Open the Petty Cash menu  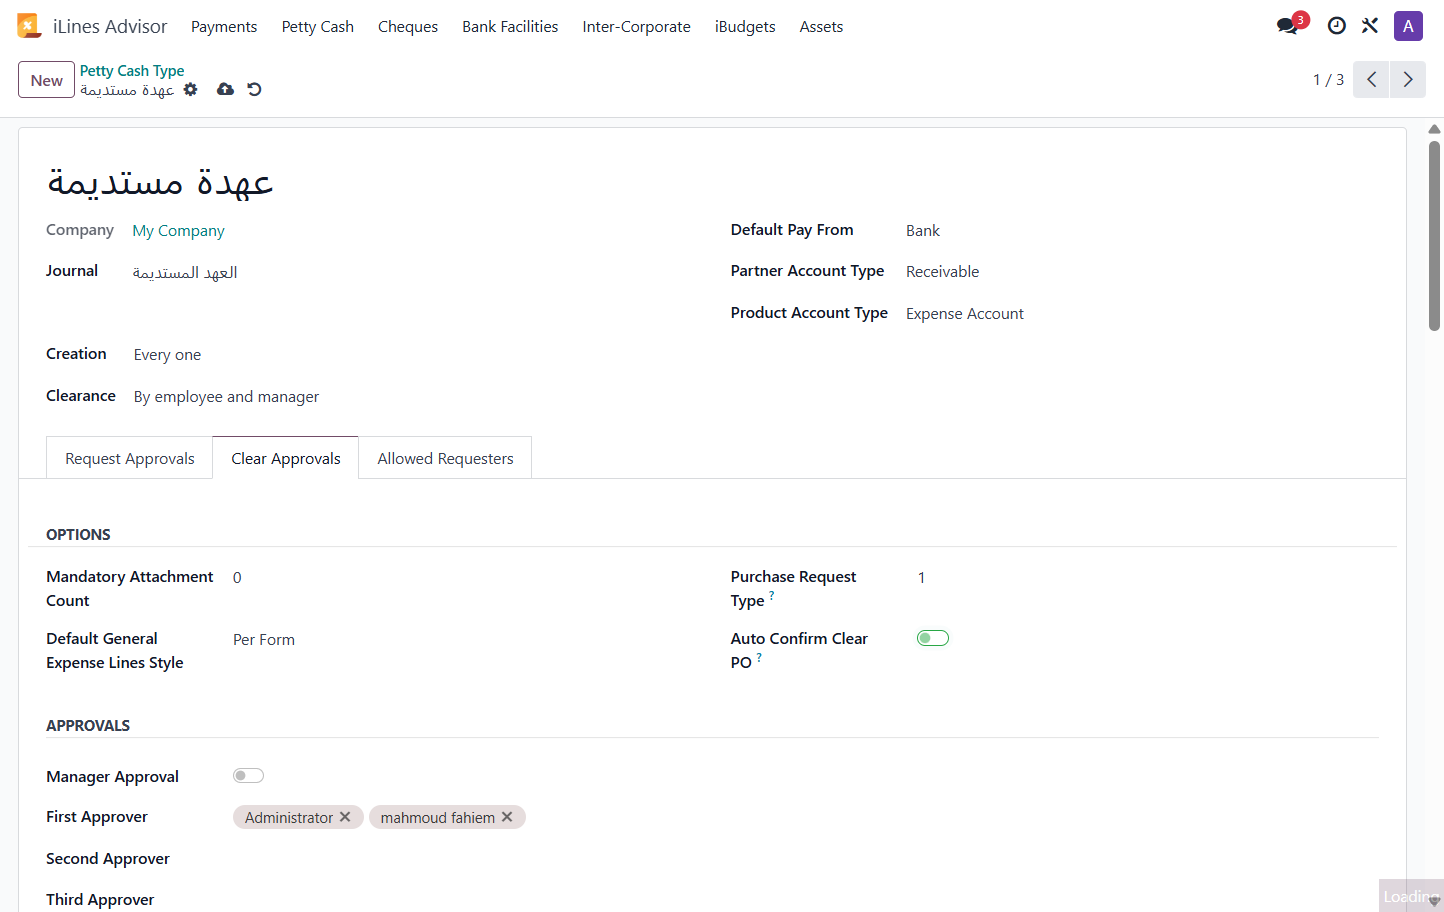tap(318, 27)
